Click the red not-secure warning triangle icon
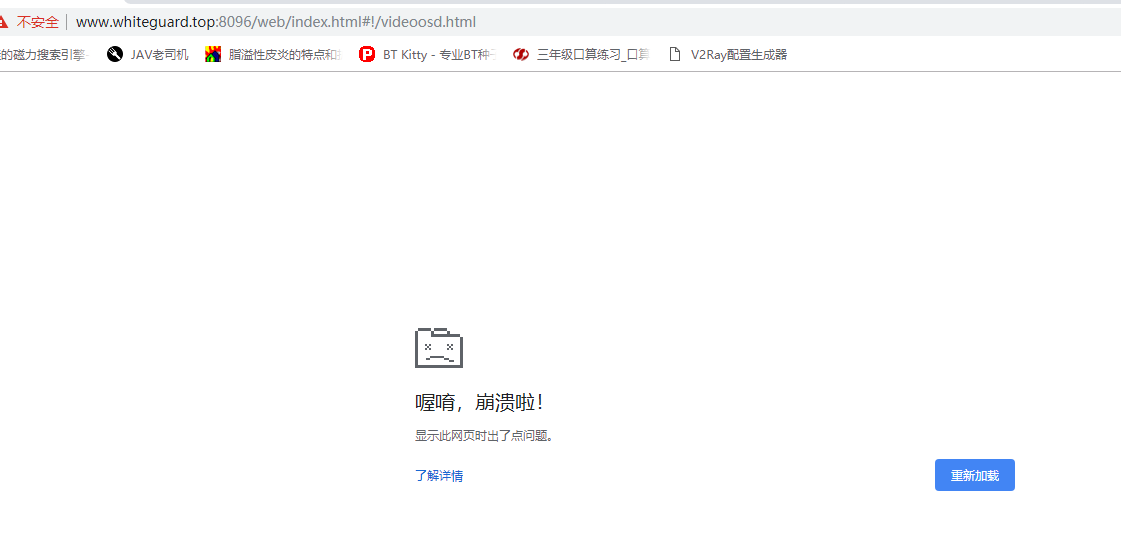 coord(4,22)
